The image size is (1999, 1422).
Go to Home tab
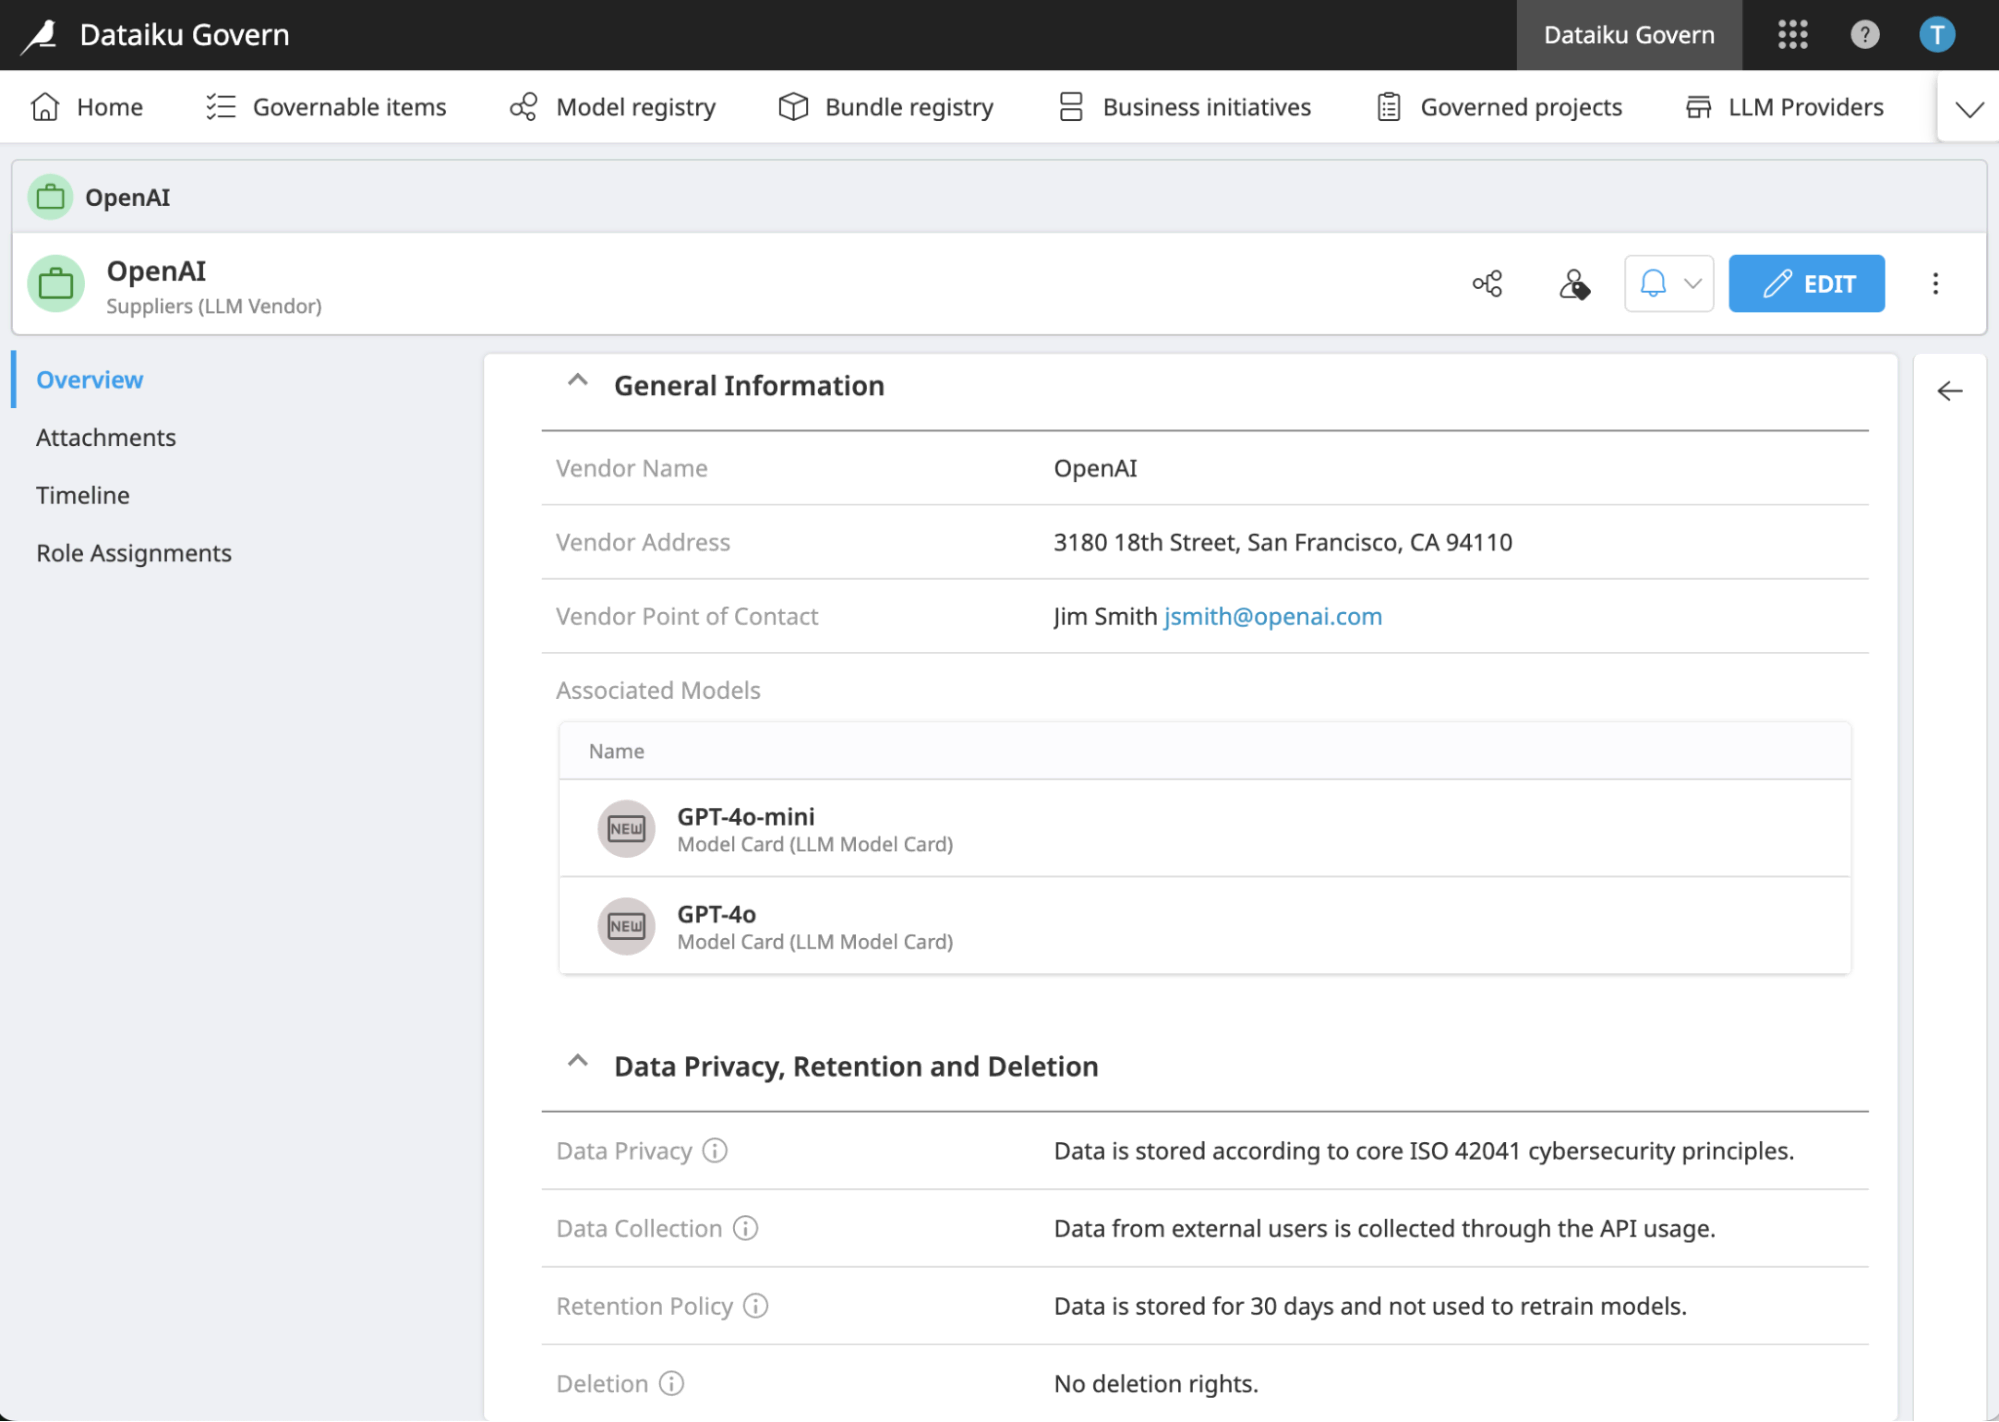click(88, 107)
